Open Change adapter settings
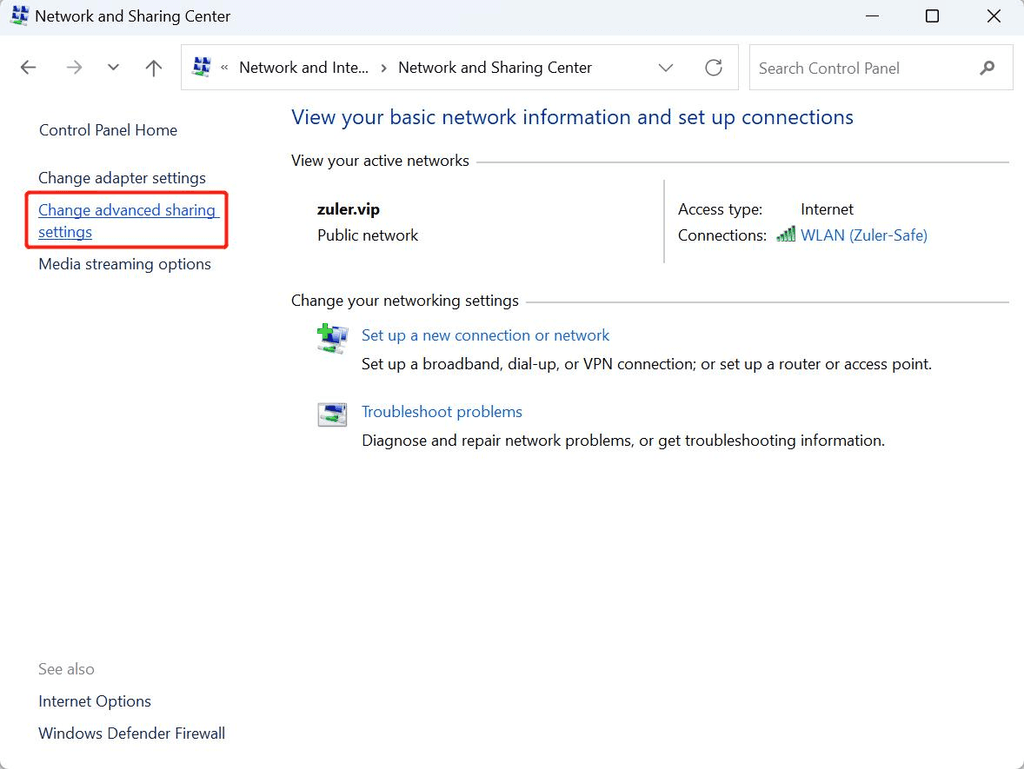The width and height of the screenshot is (1024, 769). pos(122,177)
